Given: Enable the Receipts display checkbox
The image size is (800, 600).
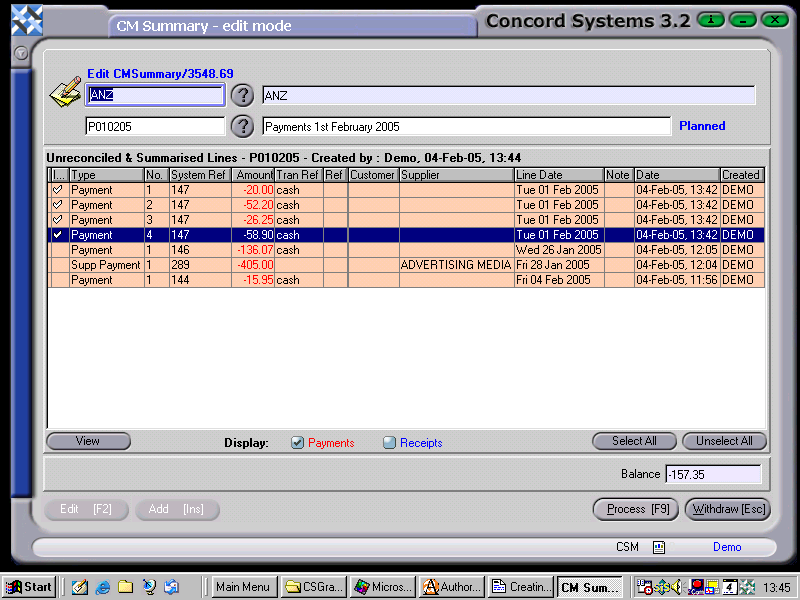Looking at the screenshot, I should coord(389,442).
